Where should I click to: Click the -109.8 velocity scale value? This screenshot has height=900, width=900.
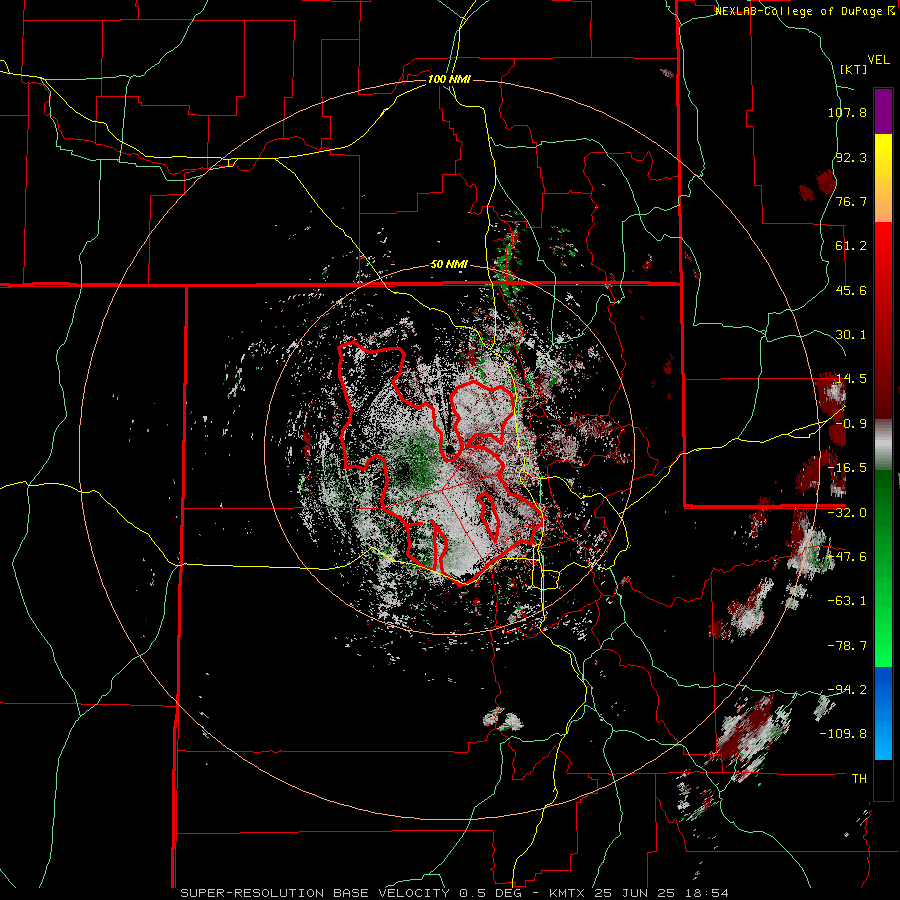(844, 734)
